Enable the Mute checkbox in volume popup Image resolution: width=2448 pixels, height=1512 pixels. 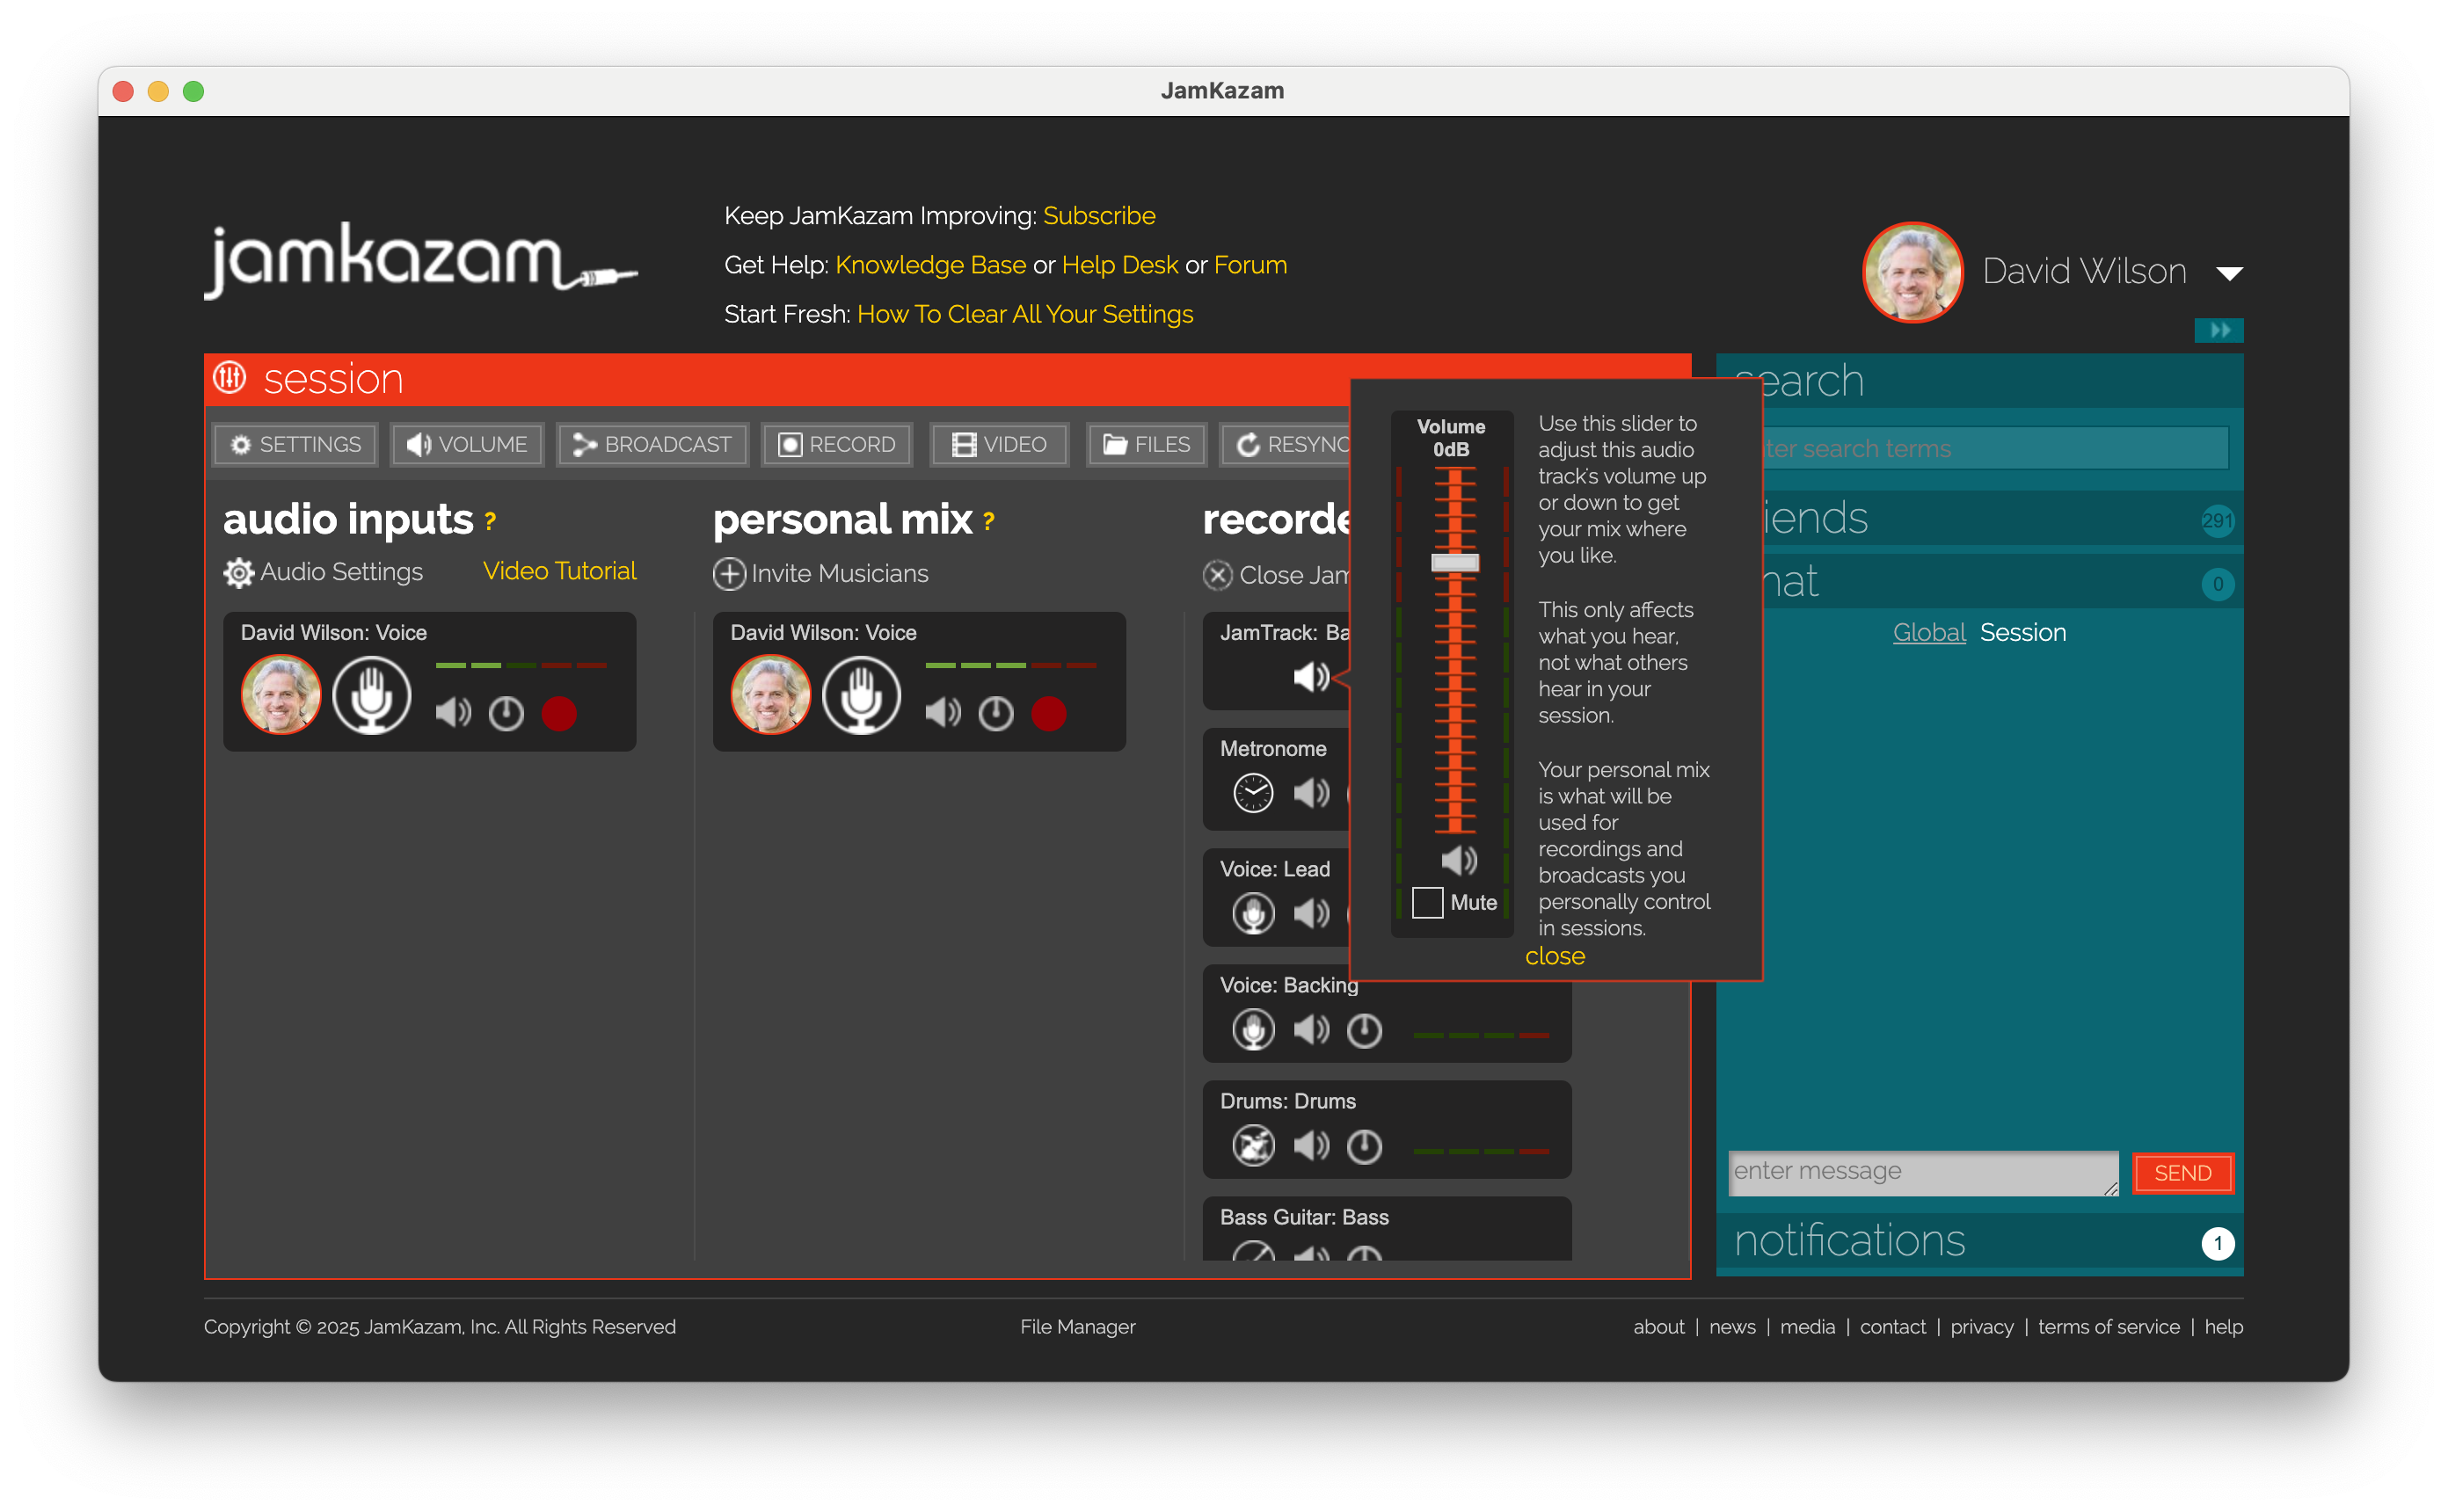[1427, 902]
